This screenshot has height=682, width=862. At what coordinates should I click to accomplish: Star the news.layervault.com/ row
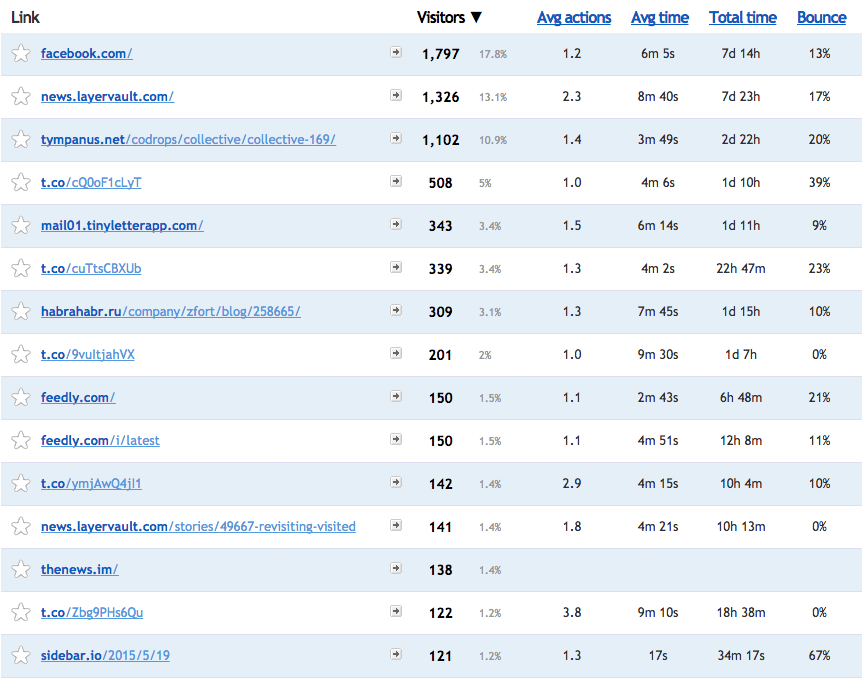pyautogui.click(x=21, y=96)
